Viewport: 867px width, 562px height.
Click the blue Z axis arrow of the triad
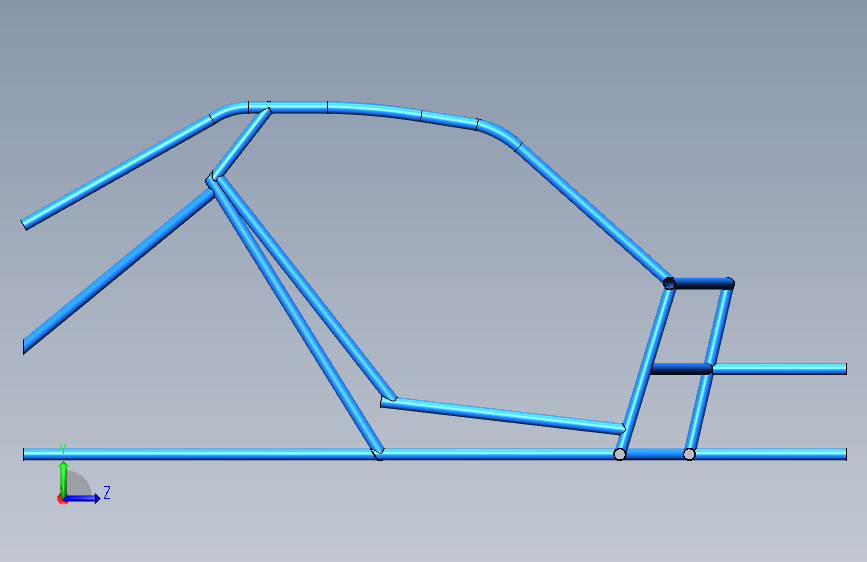click(x=83, y=498)
